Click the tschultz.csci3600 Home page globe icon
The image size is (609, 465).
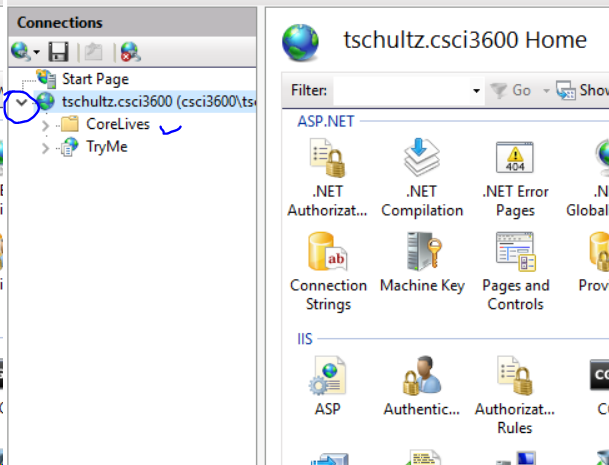[x=301, y=42]
